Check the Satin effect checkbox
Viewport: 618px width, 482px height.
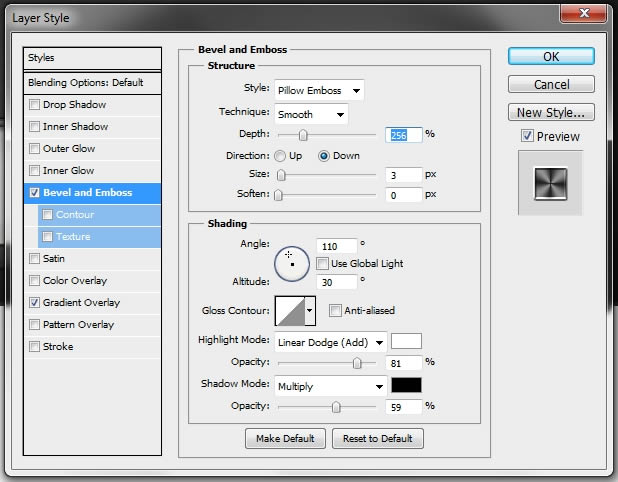[x=35, y=259]
